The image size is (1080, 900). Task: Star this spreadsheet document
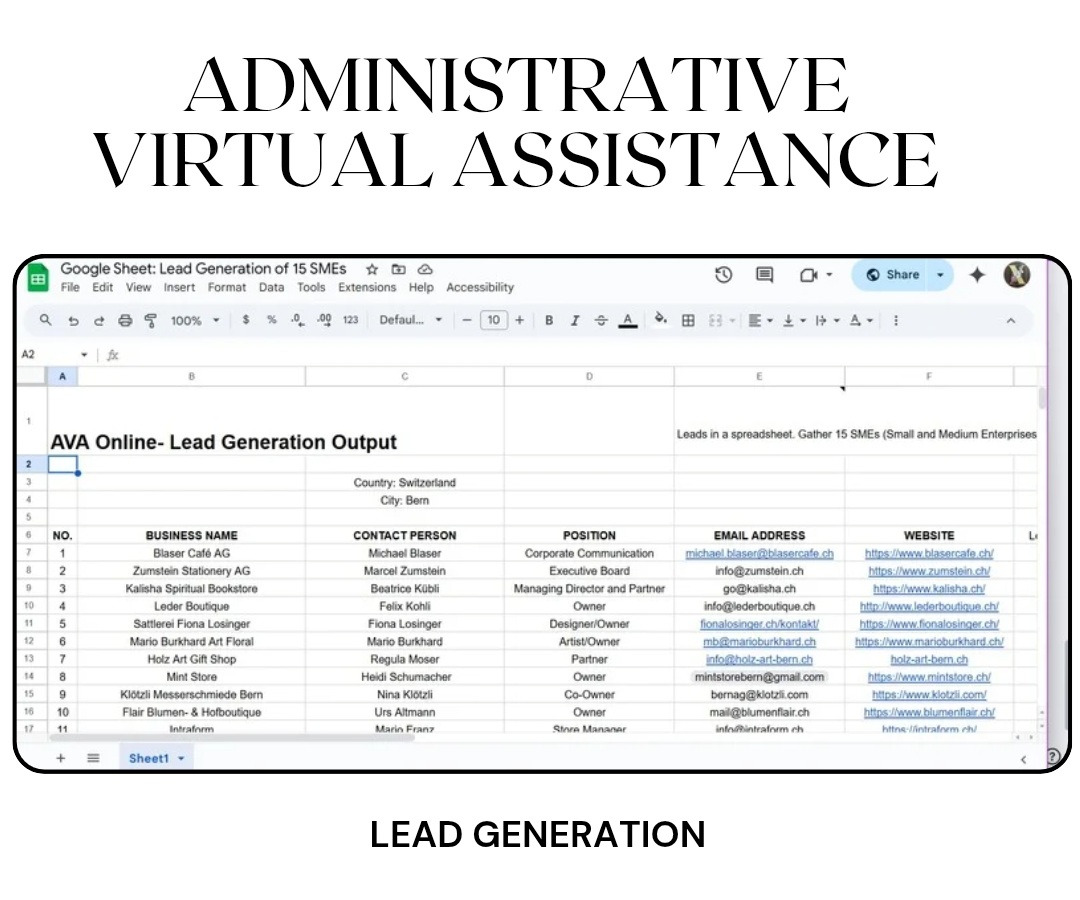(x=372, y=269)
